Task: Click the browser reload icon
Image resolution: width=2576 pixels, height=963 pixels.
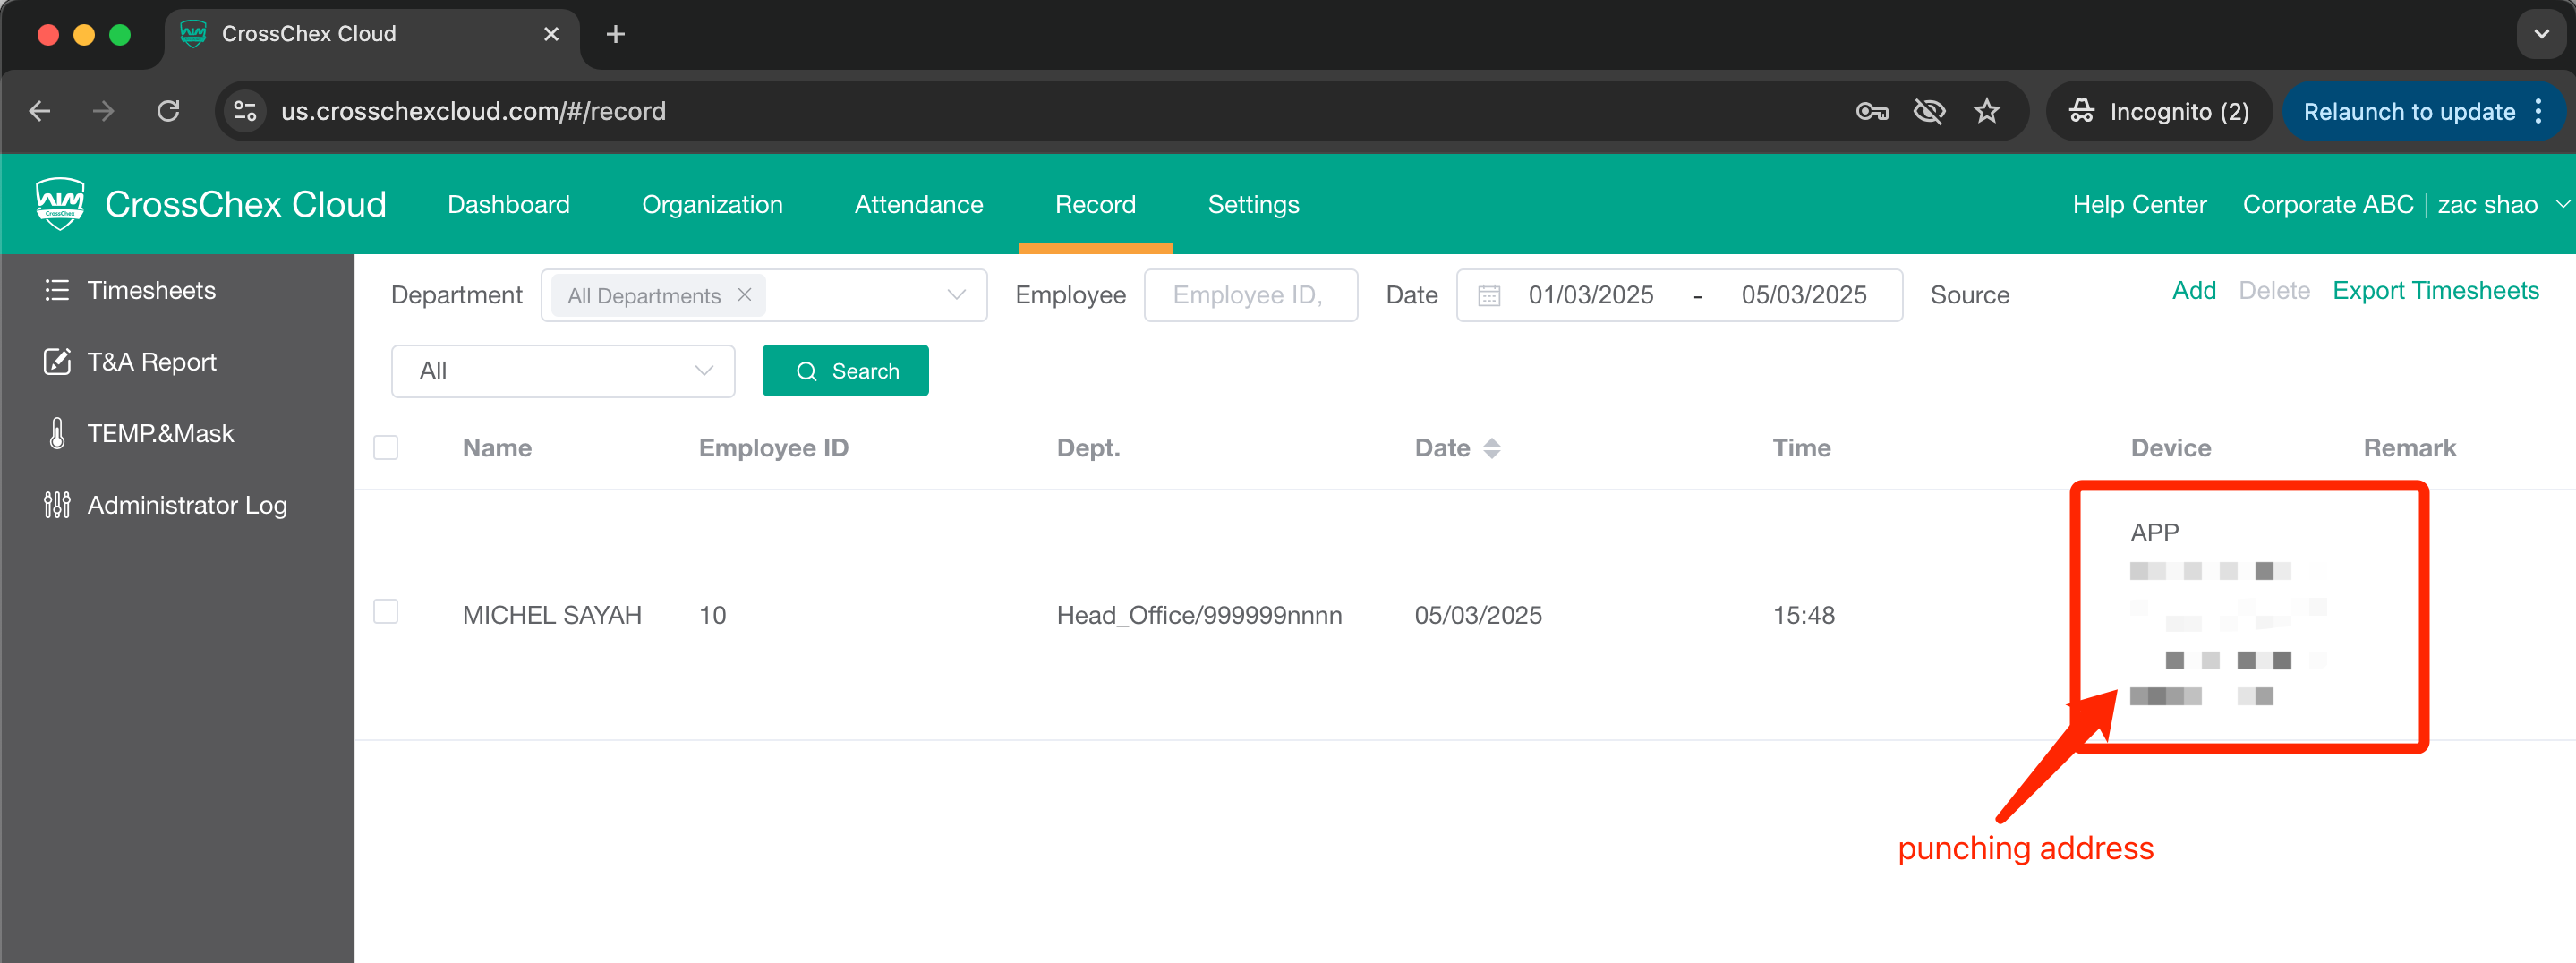Action: tap(168, 111)
